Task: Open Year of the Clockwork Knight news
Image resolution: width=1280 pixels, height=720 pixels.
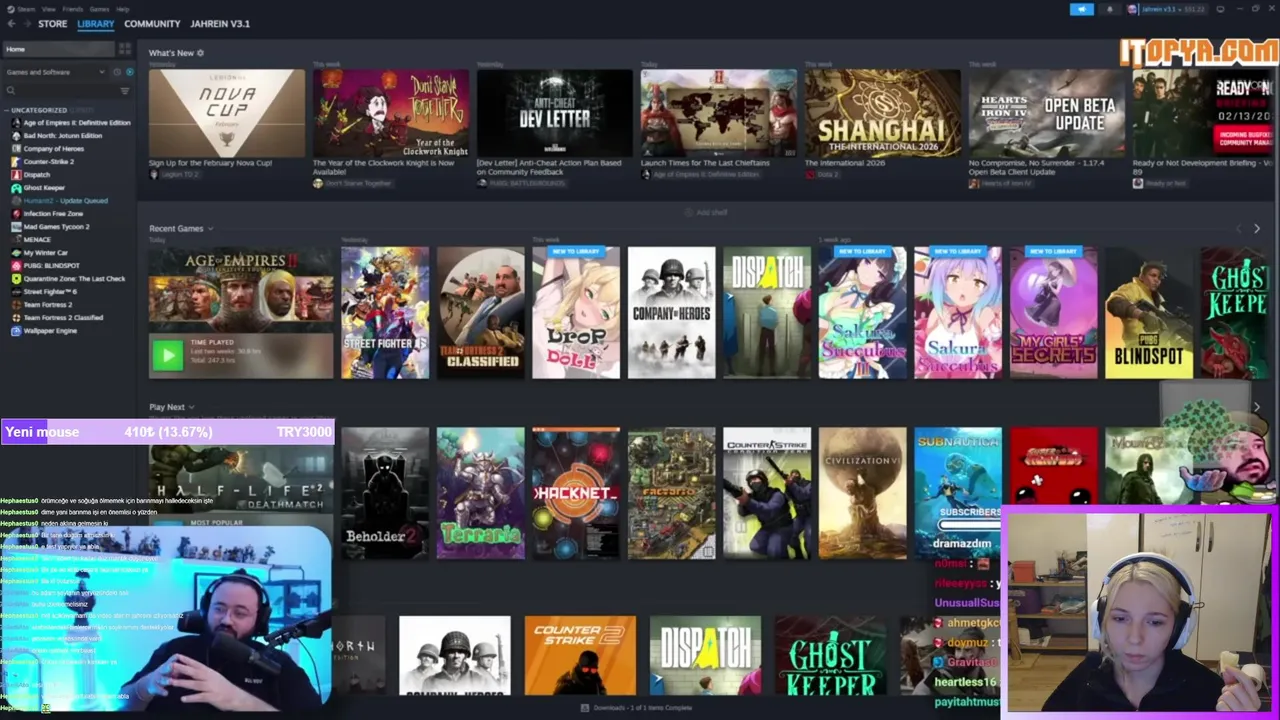Action: coord(391,113)
